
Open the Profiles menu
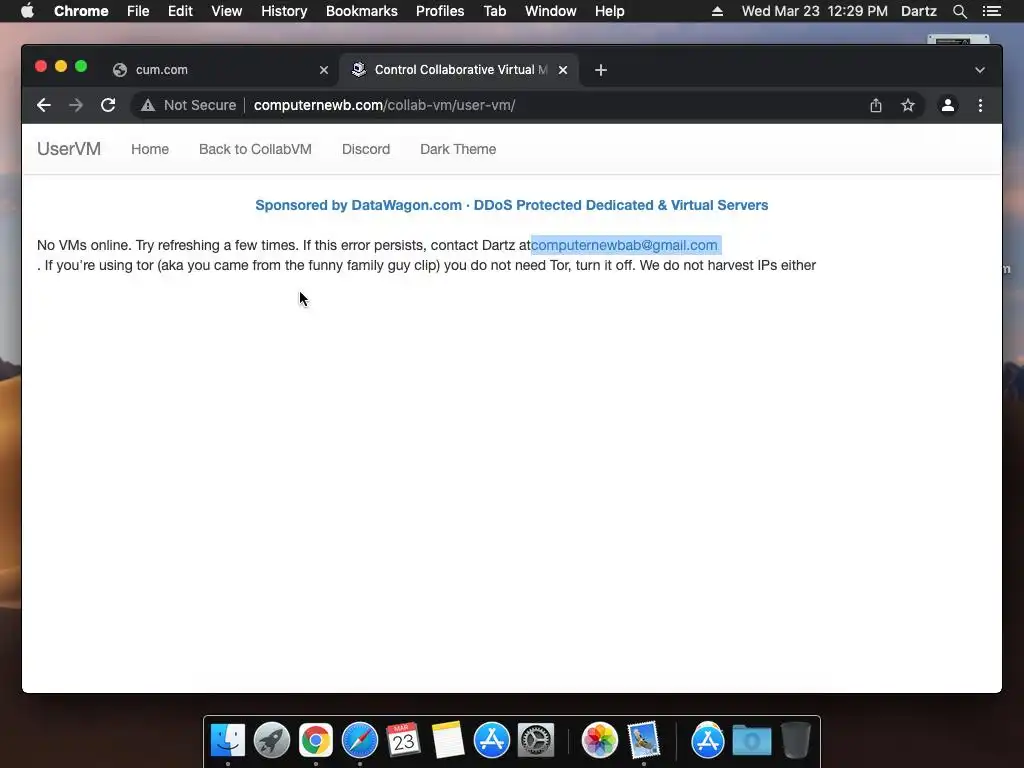440,11
